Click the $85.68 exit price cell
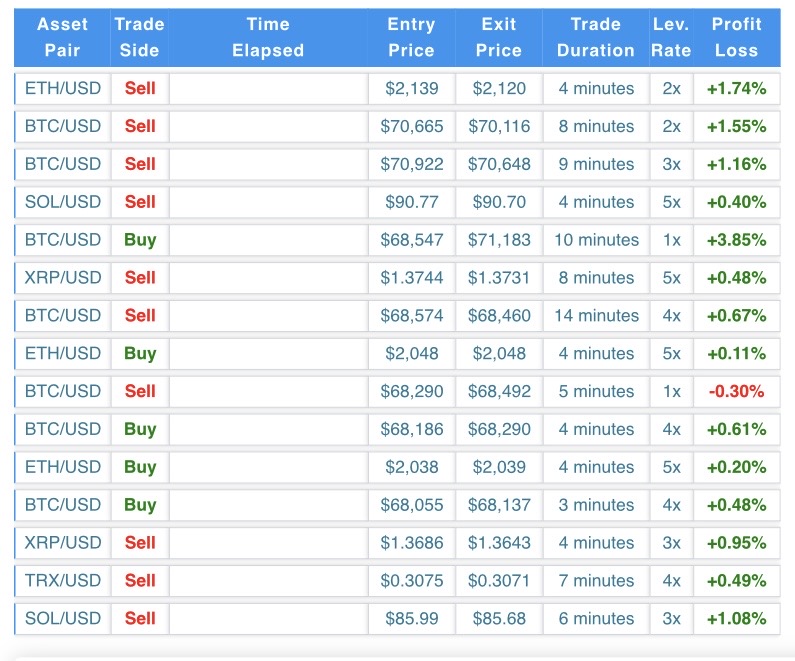 tap(499, 619)
